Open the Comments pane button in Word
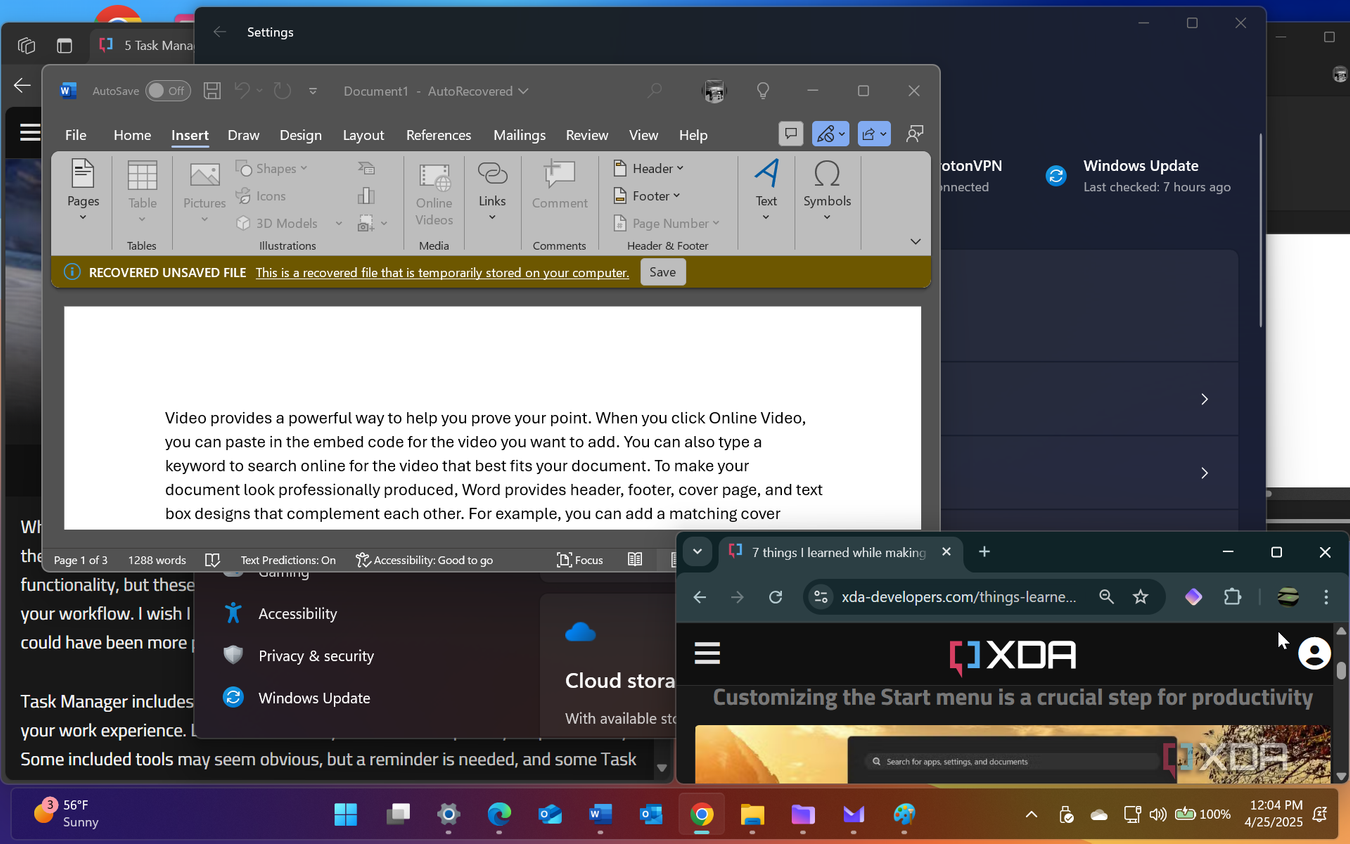 tap(790, 134)
